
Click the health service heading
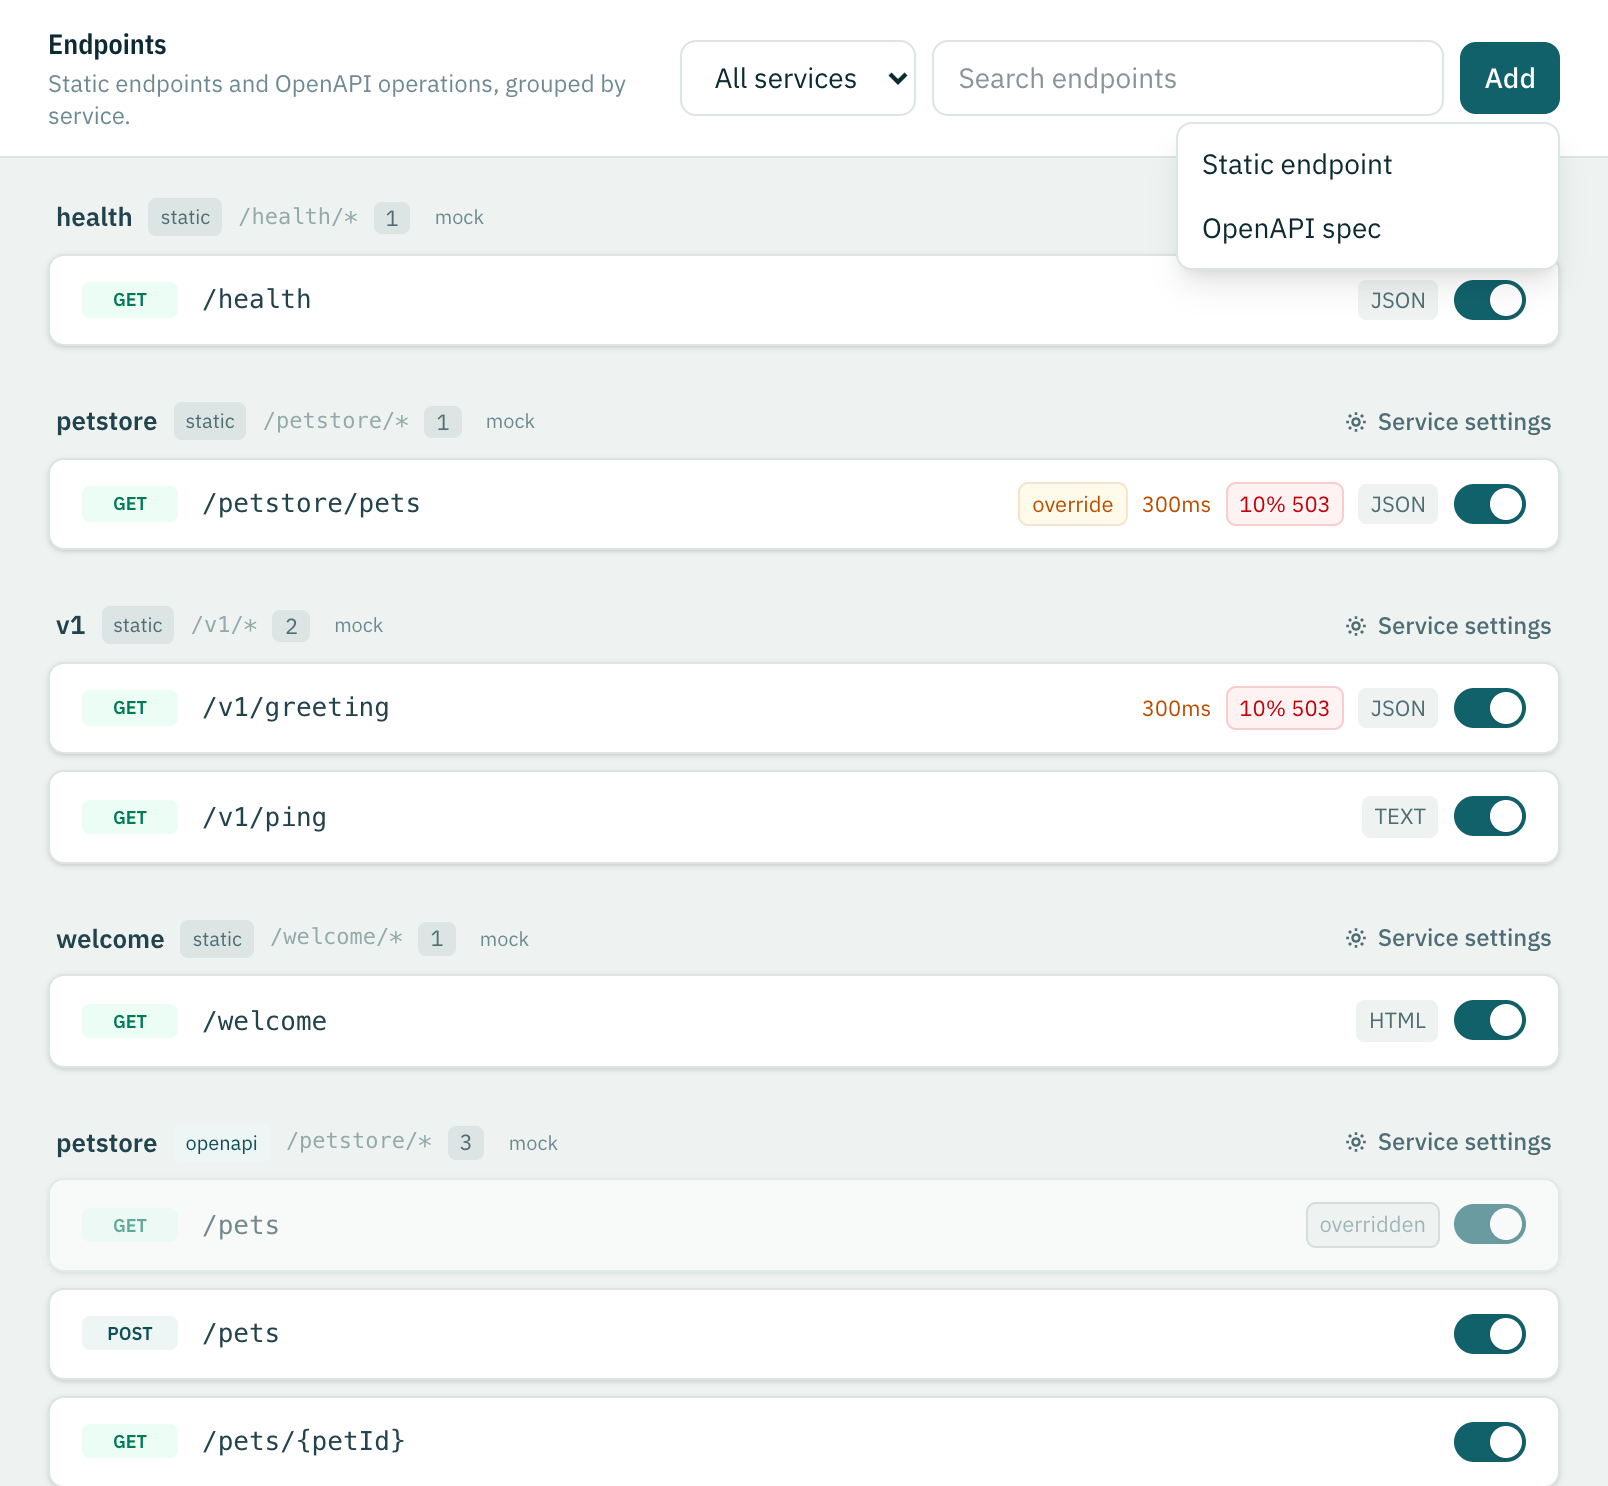[x=94, y=217]
